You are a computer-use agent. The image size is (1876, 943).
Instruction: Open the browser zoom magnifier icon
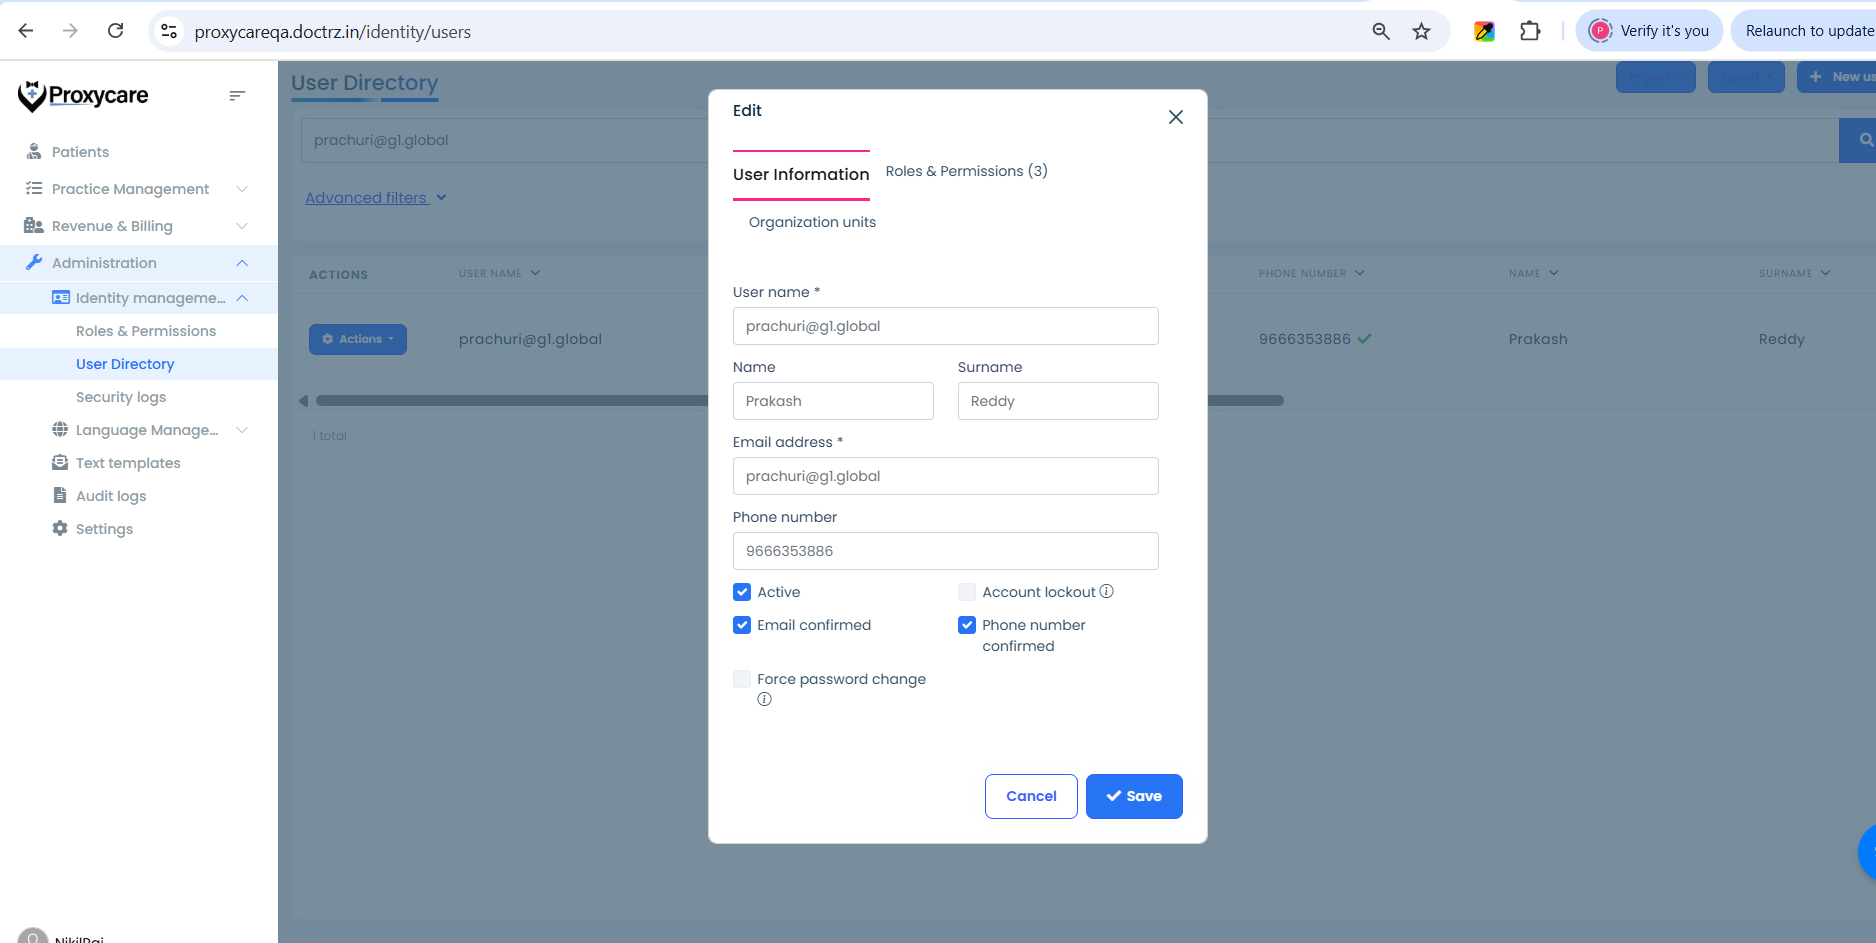point(1381,31)
